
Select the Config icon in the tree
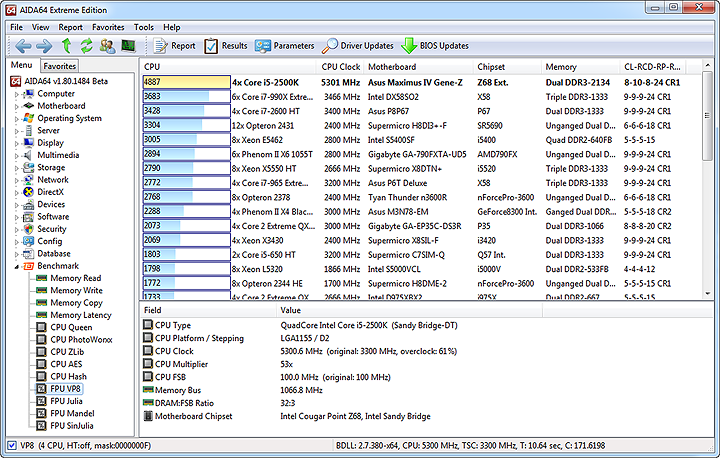pyautogui.click(x=28, y=241)
